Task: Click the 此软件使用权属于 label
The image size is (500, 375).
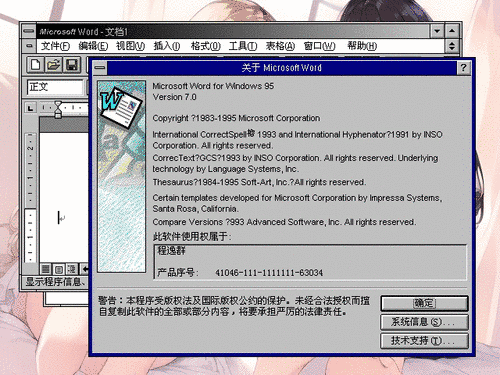Action: 192,237
